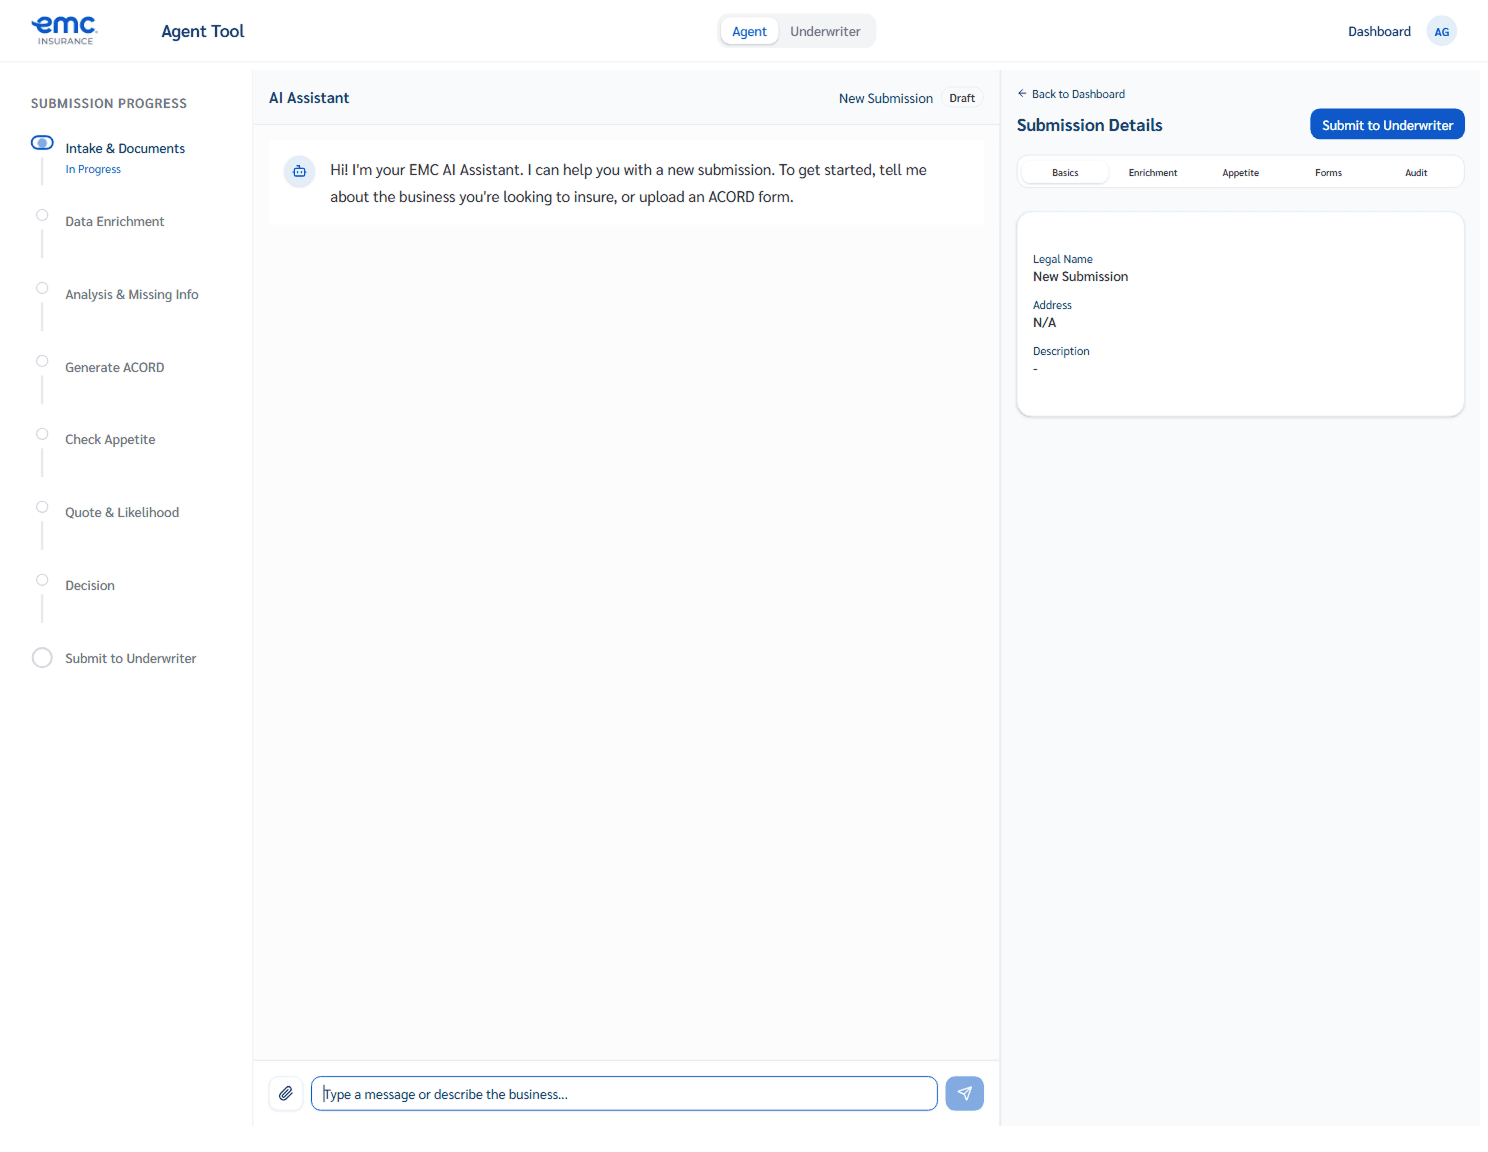
Task: Click the send message paper plane icon
Action: point(963,1093)
